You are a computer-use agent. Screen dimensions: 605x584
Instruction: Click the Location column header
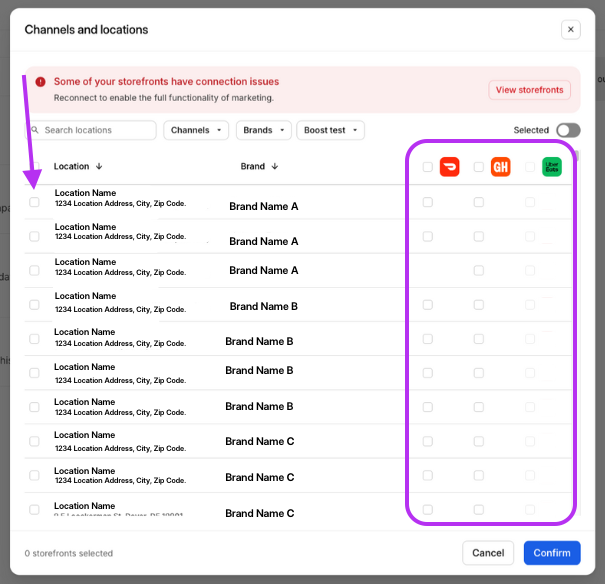[x=71, y=166]
